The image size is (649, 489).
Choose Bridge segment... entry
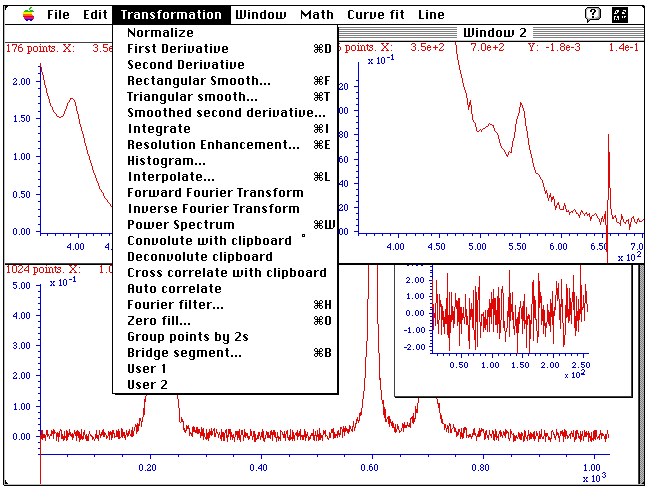pos(184,353)
